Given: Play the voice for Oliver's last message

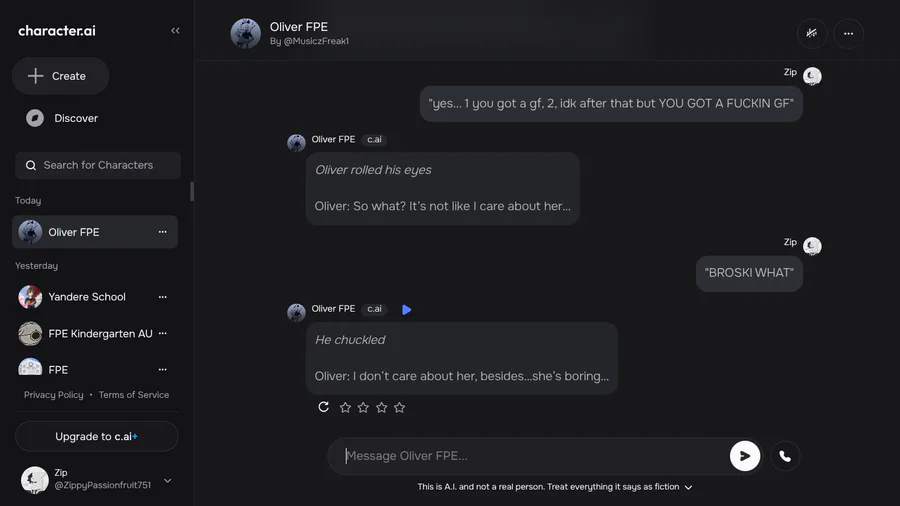Looking at the screenshot, I should (407, 310).
